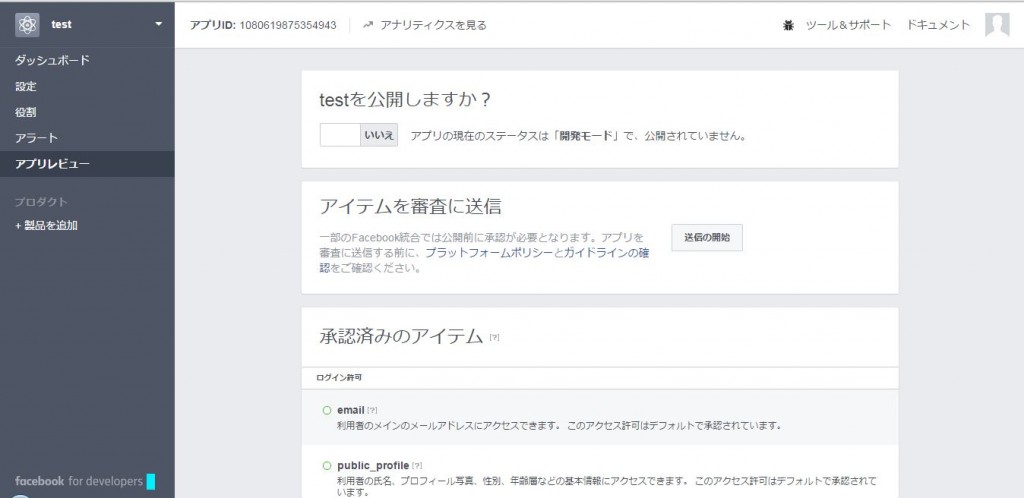Click + 製品を追加
The image size is (1024, 498).
[x=46, y=225]
